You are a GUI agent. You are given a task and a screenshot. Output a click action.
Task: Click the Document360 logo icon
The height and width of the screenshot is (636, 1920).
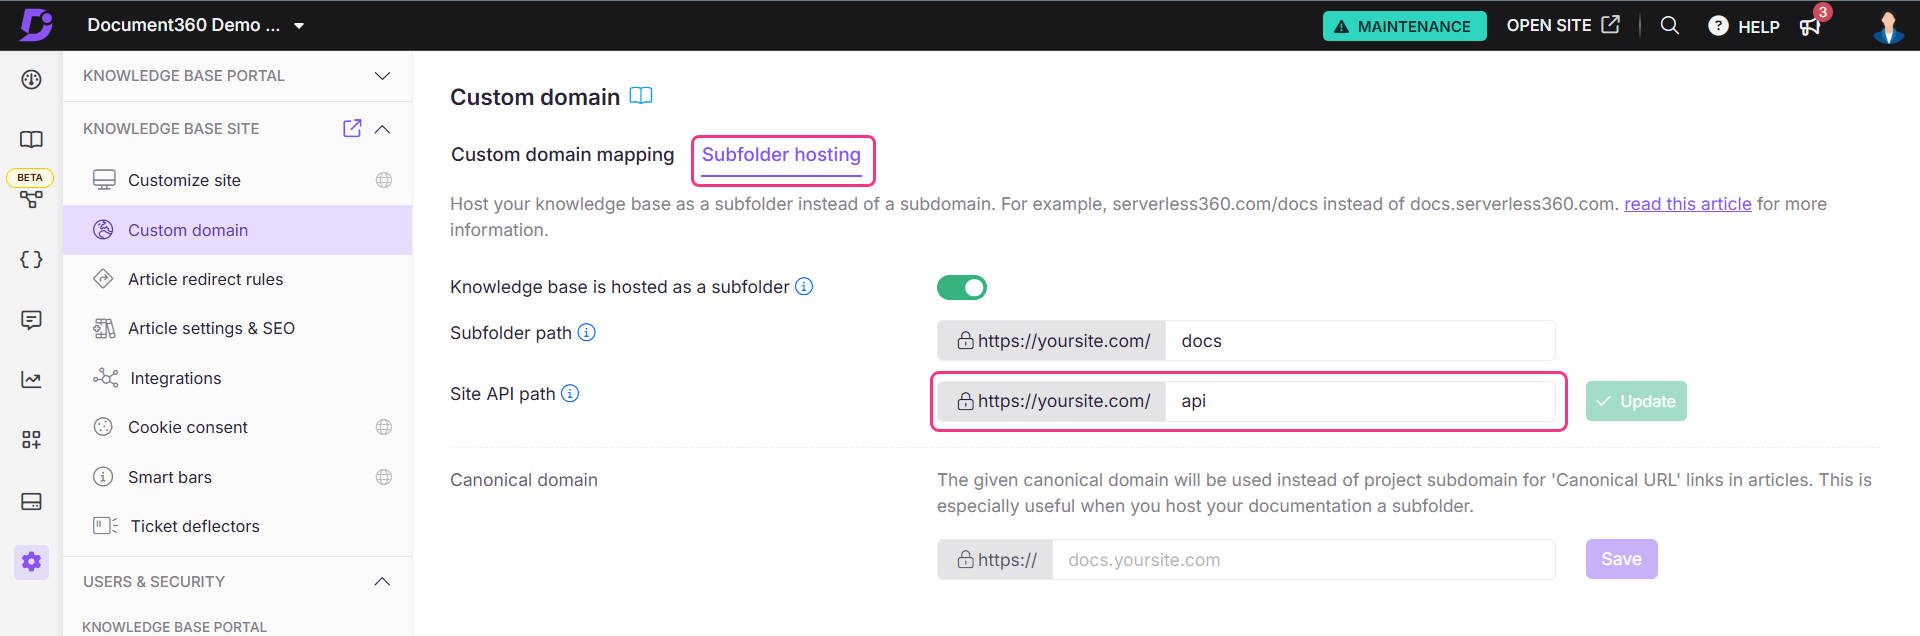36,25
